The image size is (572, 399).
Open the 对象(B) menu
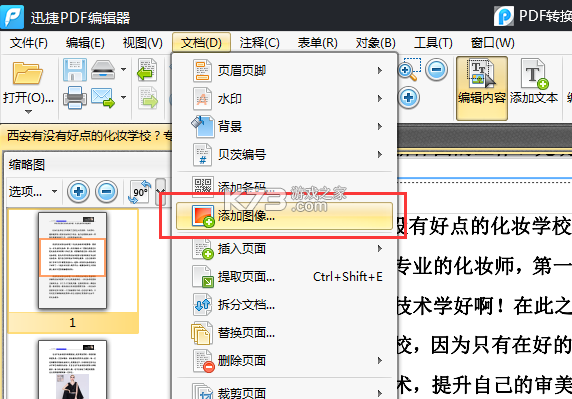pos(375,43)
